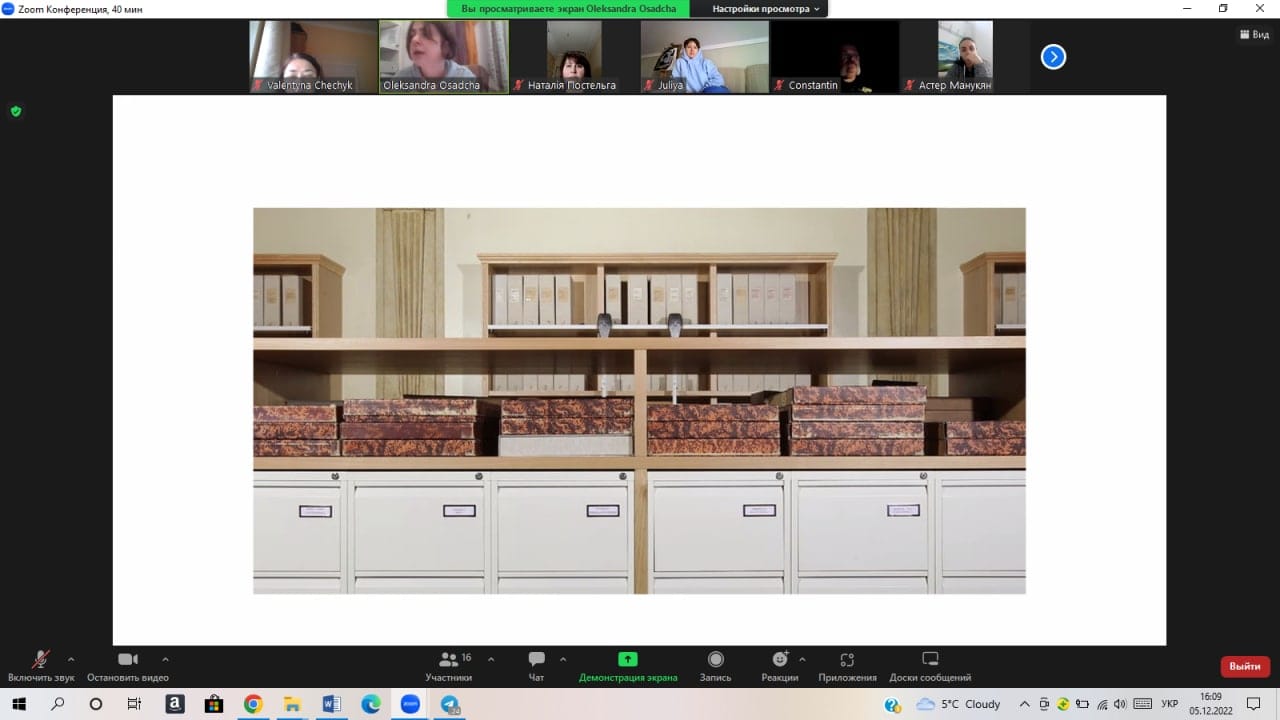Open File Explorer from taskbar
Screen dimensions: 1280x720
[292, 704]
